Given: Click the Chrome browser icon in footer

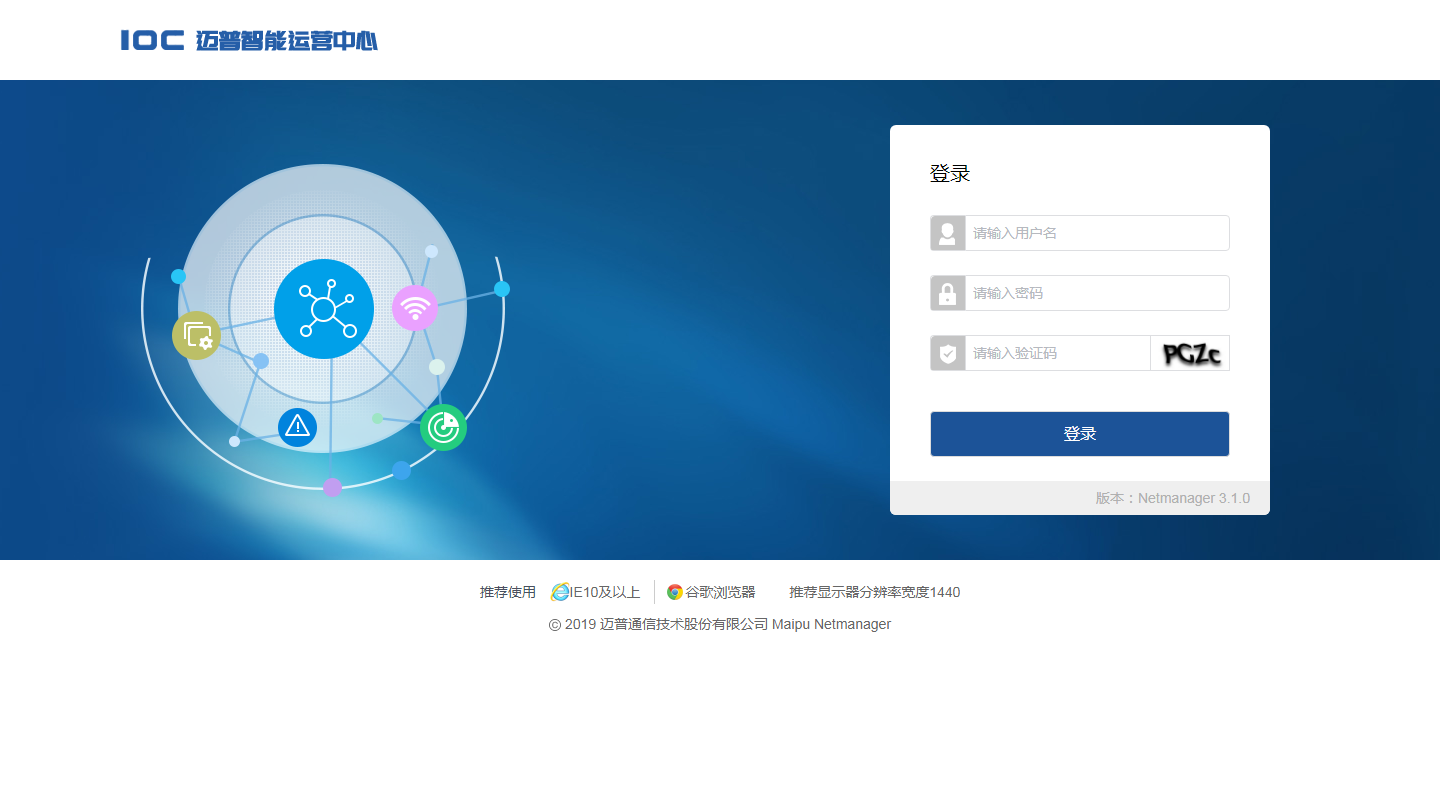Looking at the screenshot, I should [675, 592].
